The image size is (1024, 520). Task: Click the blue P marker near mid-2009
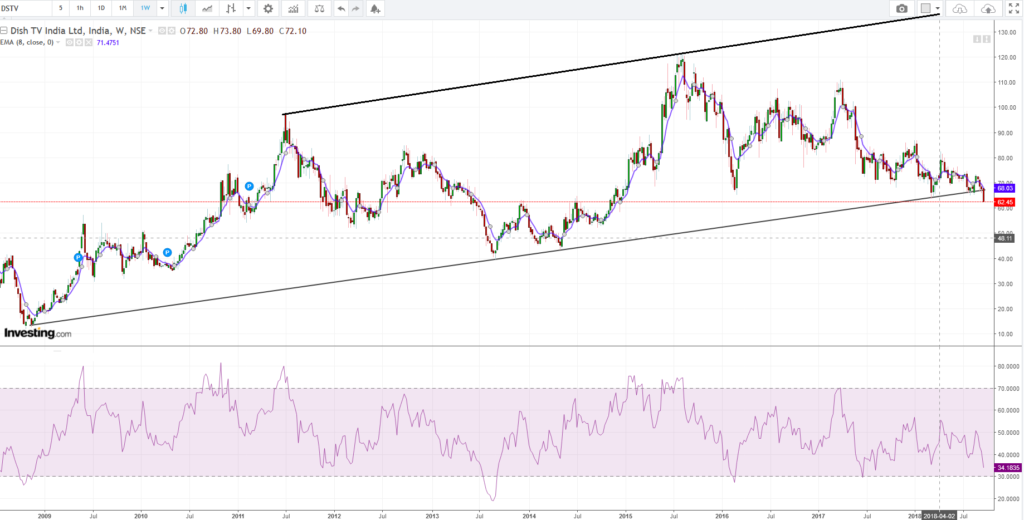(78, 257)
